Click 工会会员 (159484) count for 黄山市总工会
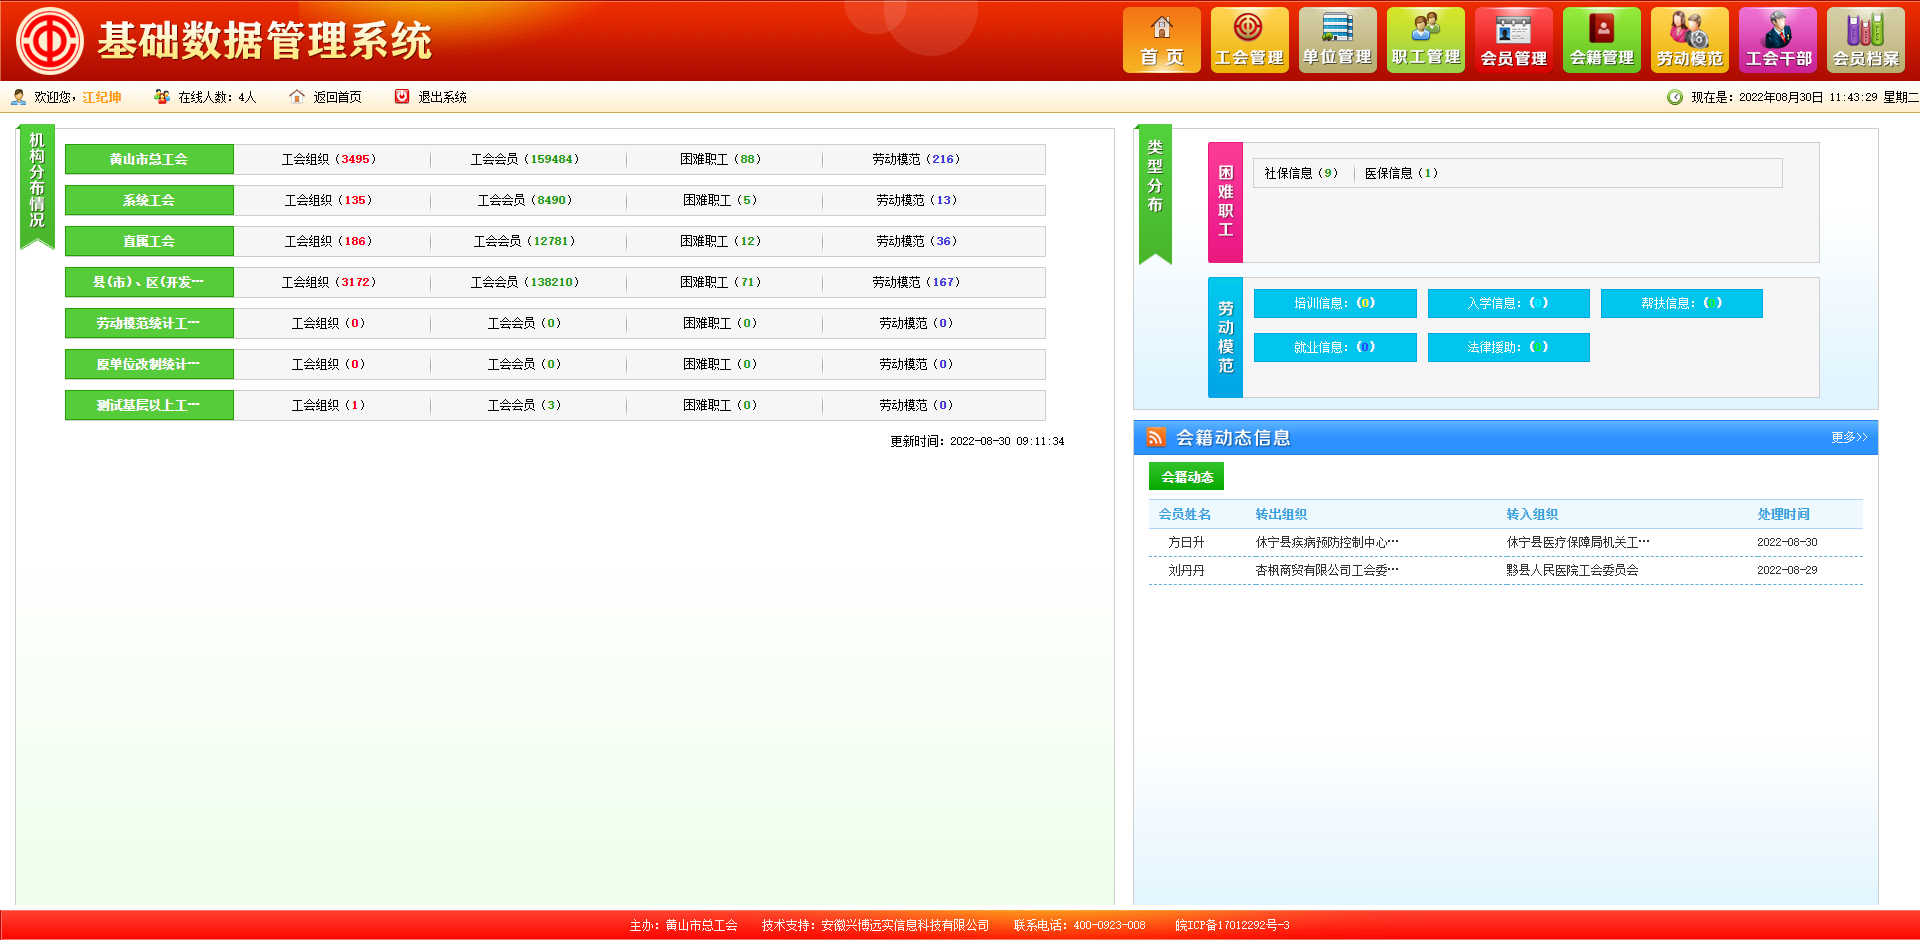The image size is (1920, 940). (525, 159)
